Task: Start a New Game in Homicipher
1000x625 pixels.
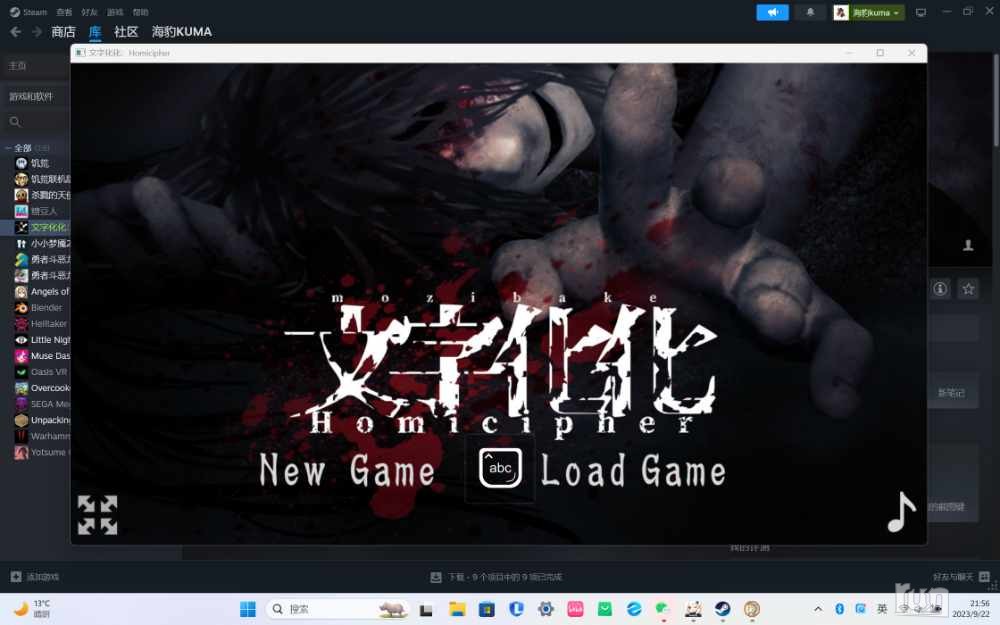Action: [347, 471]
